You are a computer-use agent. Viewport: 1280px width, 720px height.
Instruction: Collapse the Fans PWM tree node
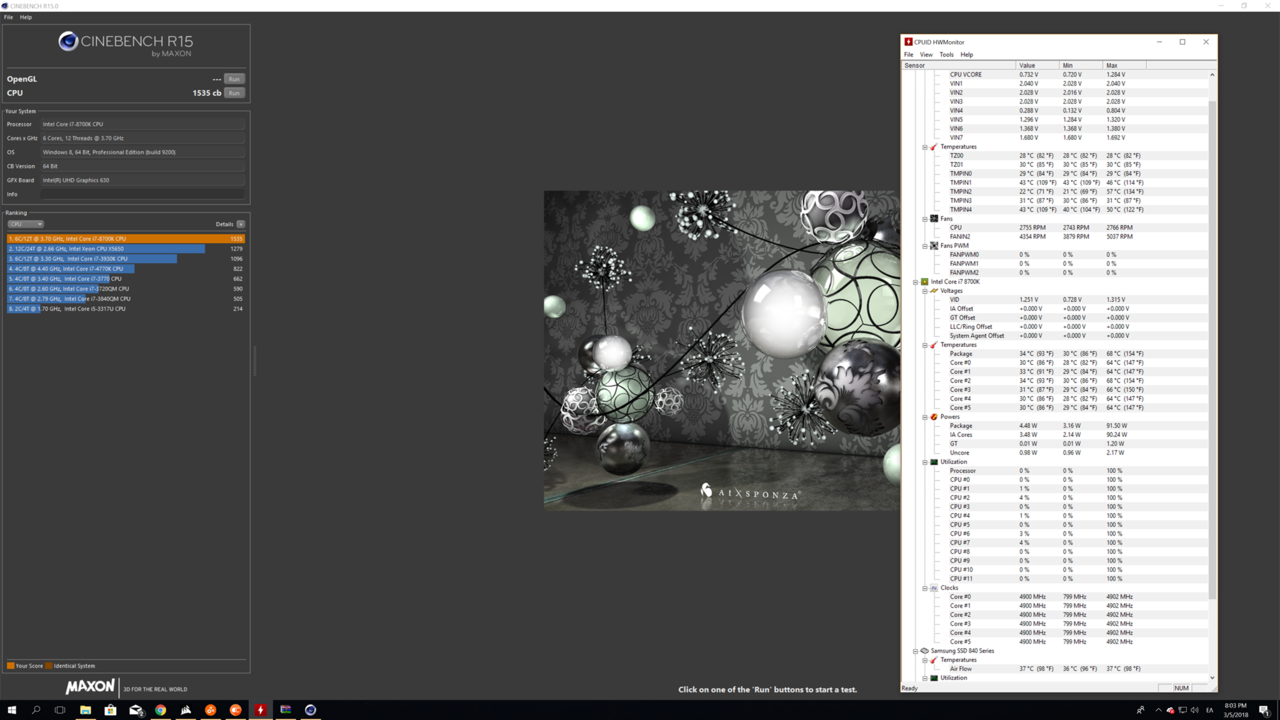click(925, 246)
